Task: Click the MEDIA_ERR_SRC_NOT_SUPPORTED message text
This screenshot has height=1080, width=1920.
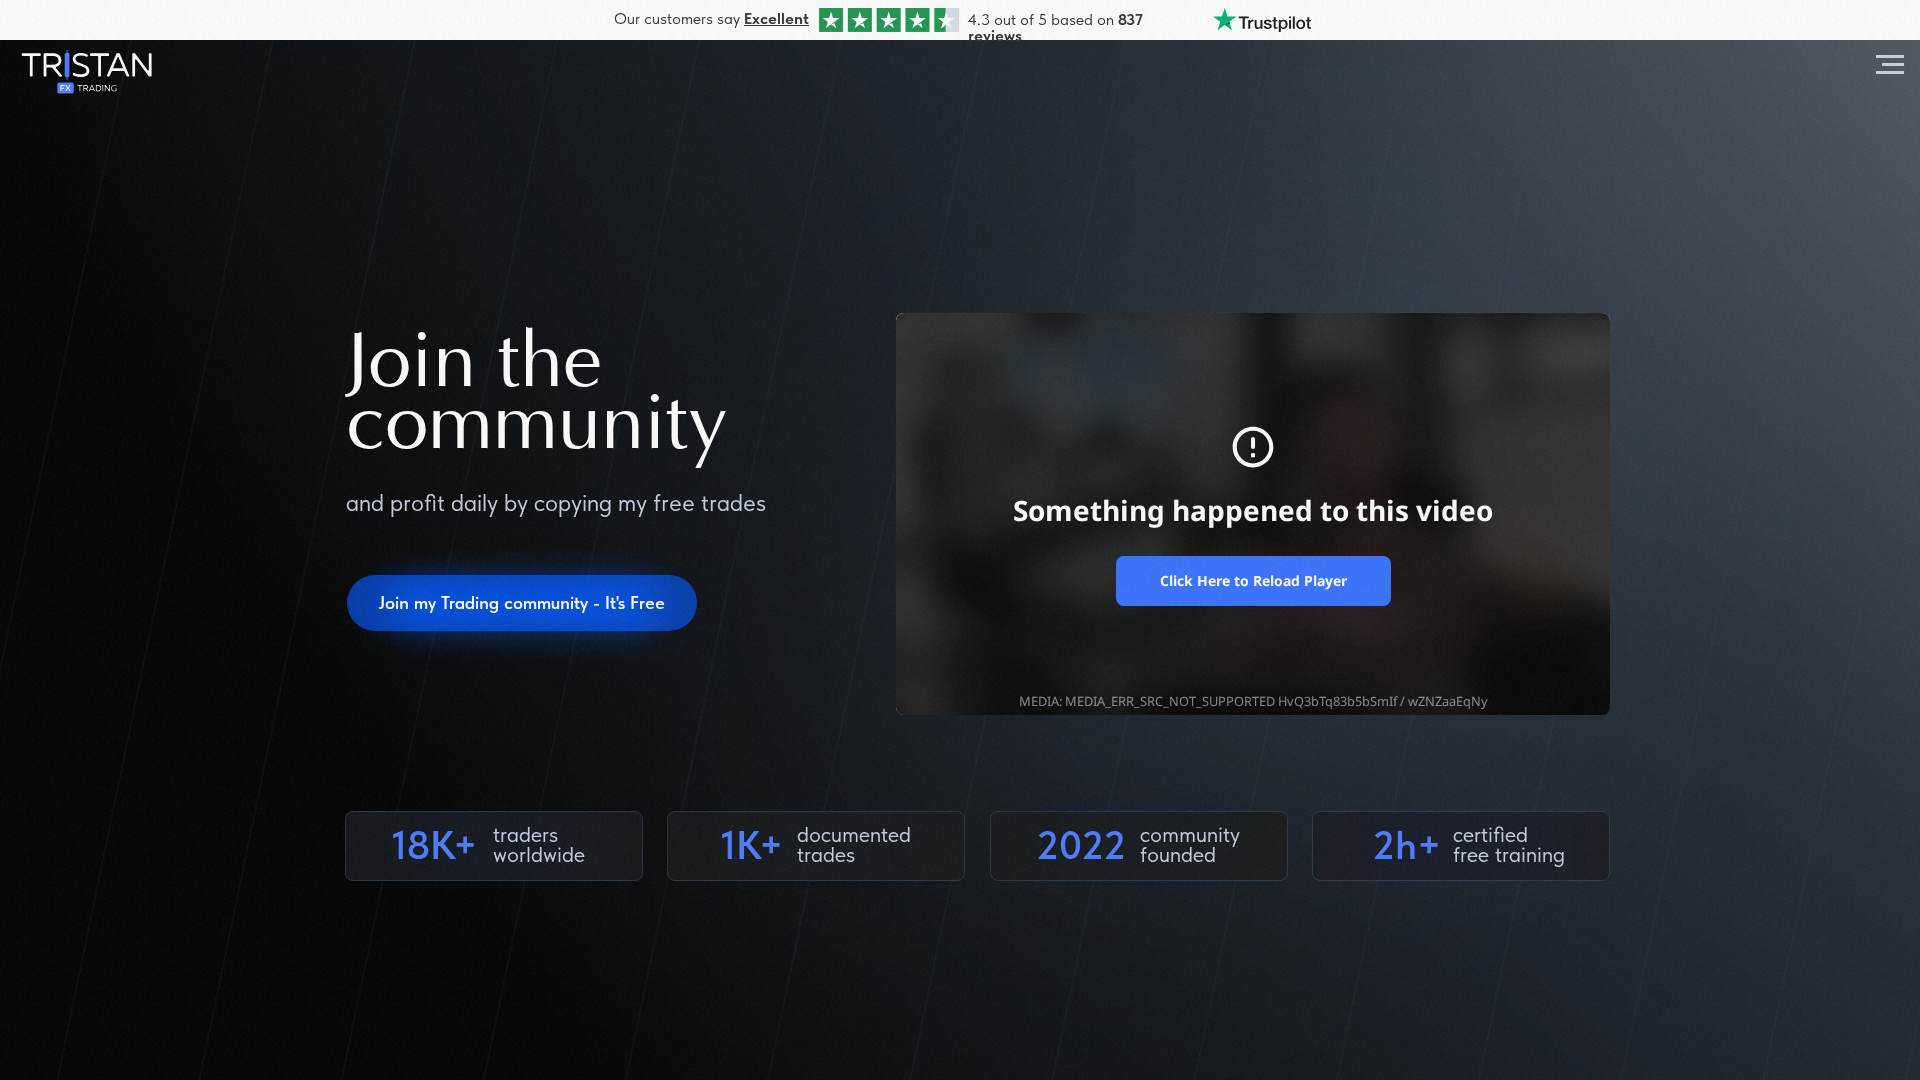Action: [x=1252, y=701]
